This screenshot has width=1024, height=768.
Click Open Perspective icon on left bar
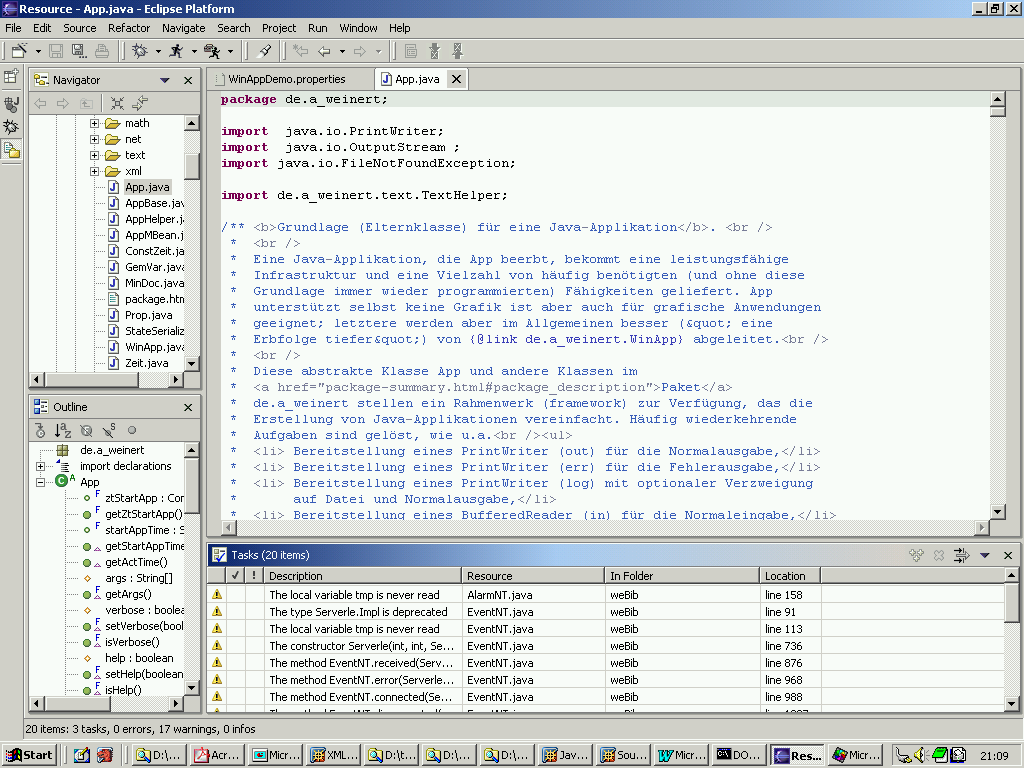(11, 76)
